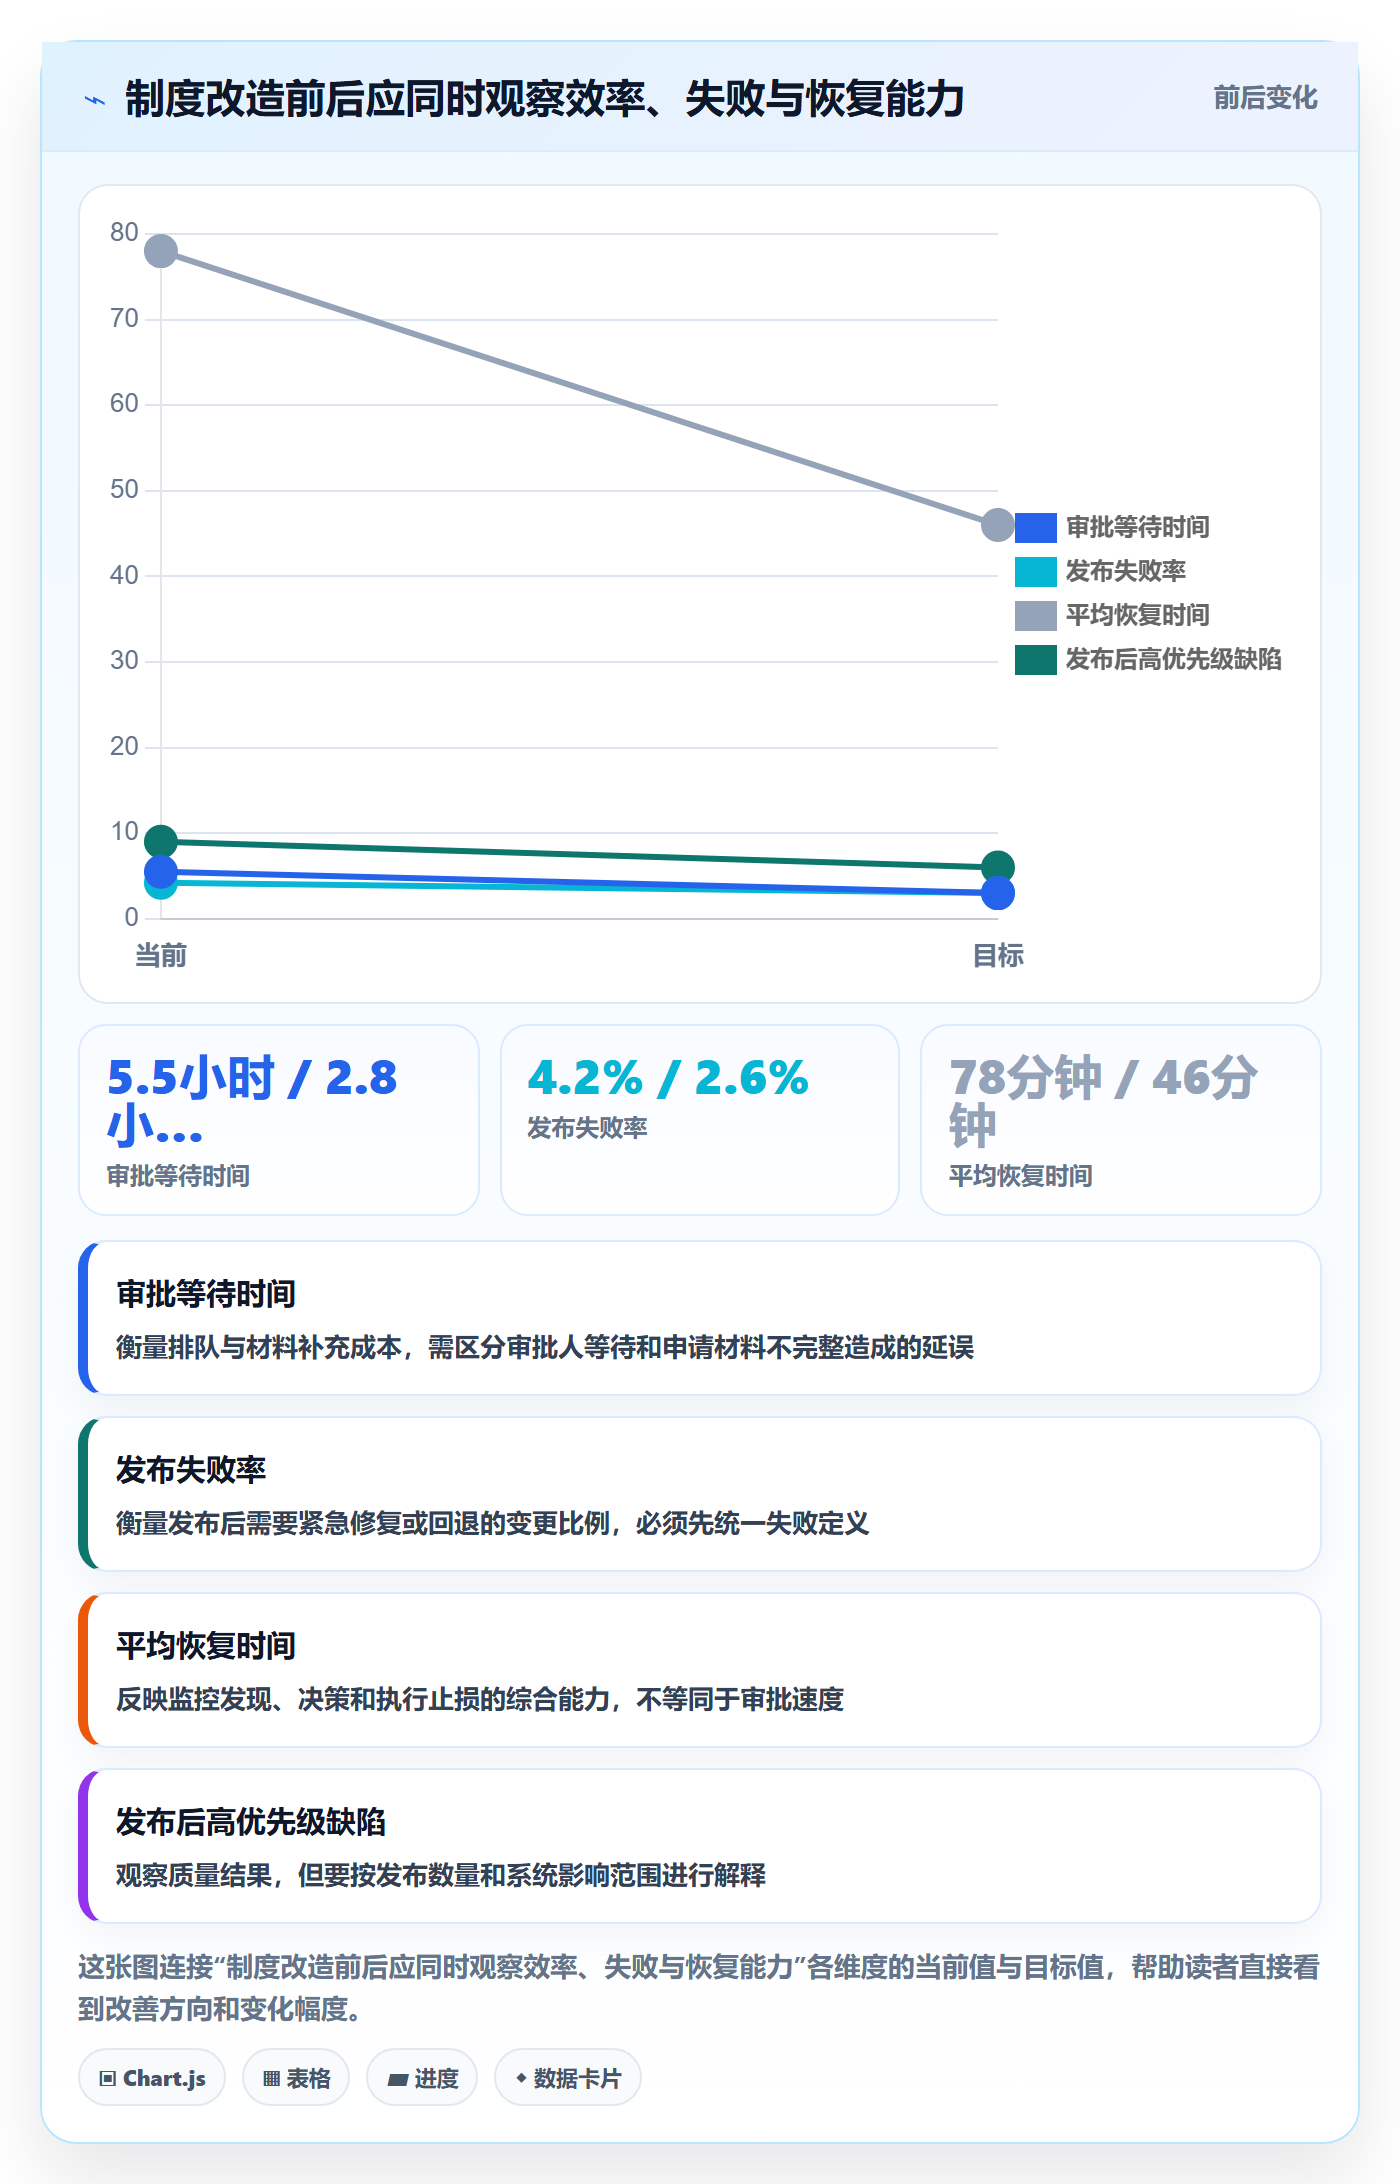This screenshot has width=1400, height=2184.
Task: Click the Chart.js tag chip
Action: (152, 2077)
